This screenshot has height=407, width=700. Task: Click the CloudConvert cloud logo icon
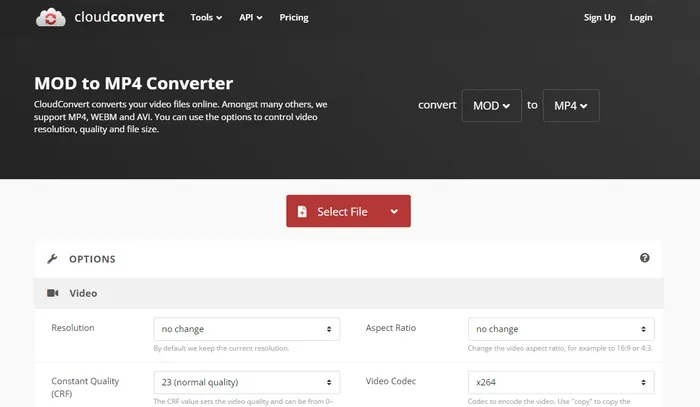50,17
